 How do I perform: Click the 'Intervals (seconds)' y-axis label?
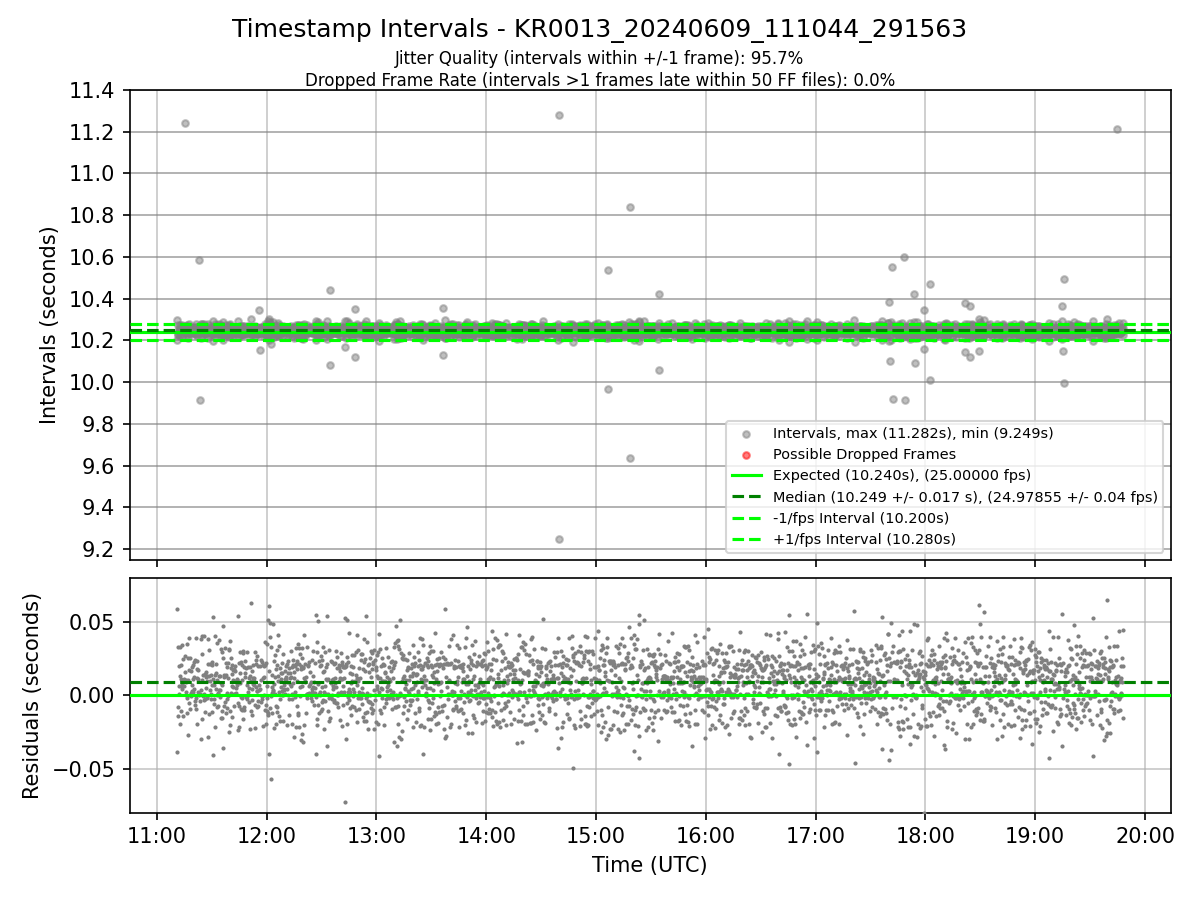[x=49, y=325]
